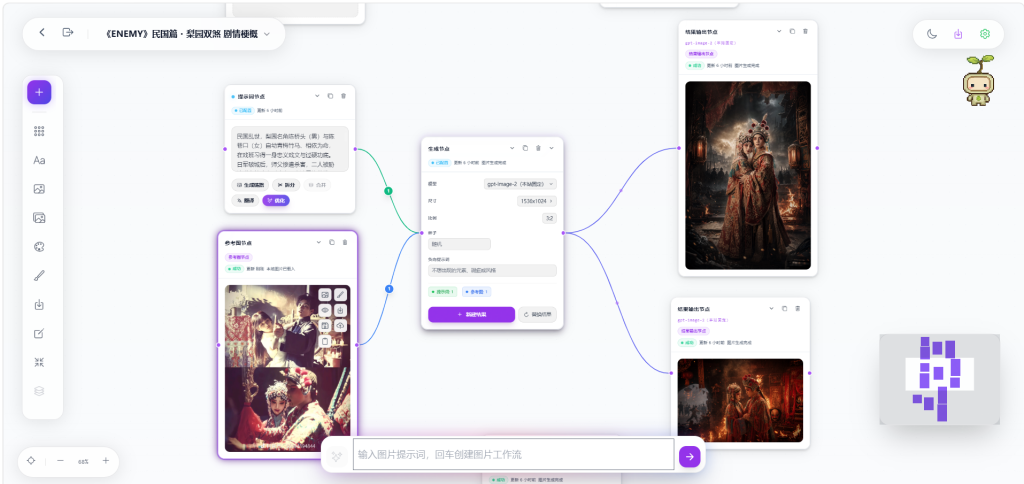The image size is (1024, 484).
Task: Click the blue reference image count tag
Action: [477, 292]
